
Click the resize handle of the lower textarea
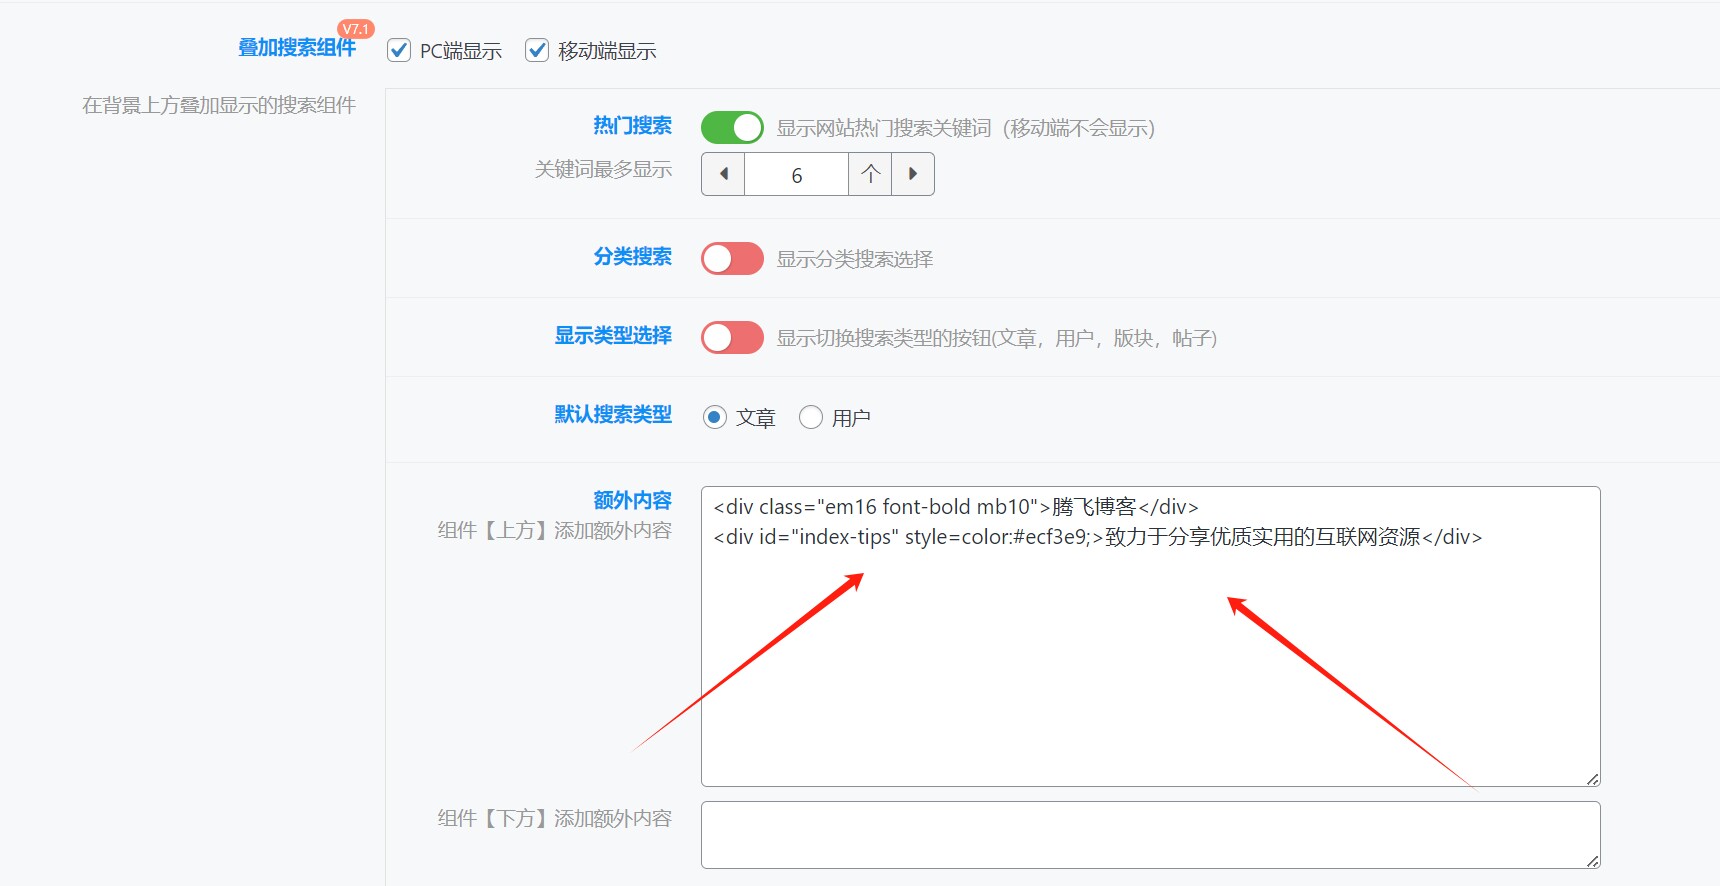(1592, 860)
